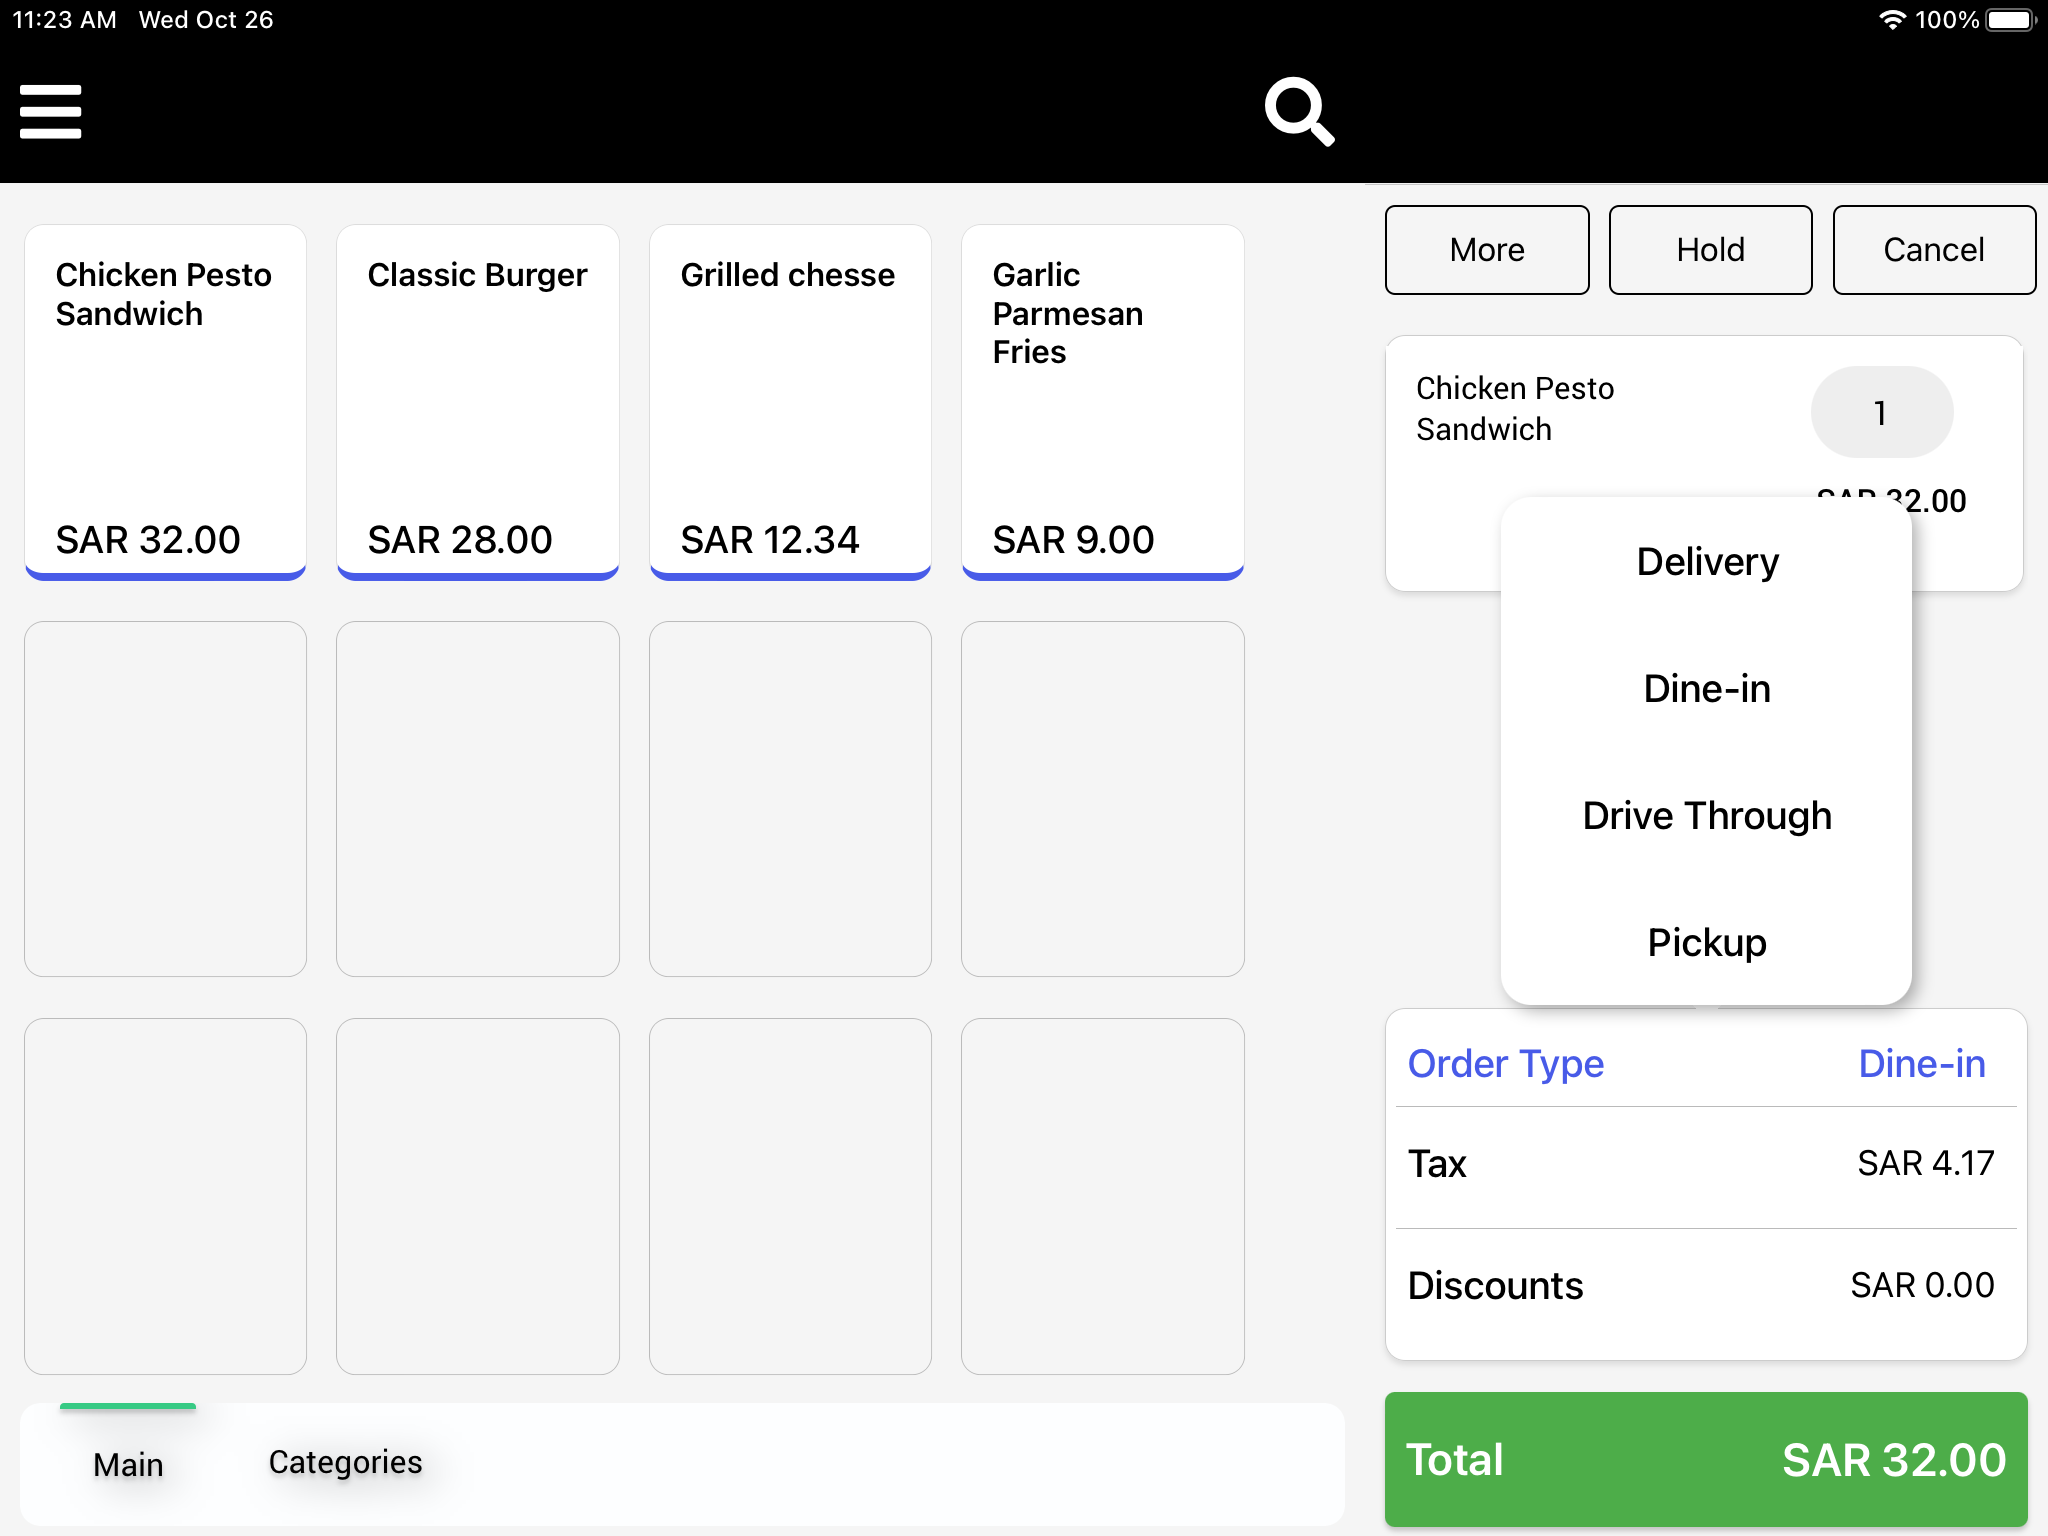The height and width of the screenshot is (1536, 2048).
Task: Open the Discounts row
Action: pos(1706,1286)
